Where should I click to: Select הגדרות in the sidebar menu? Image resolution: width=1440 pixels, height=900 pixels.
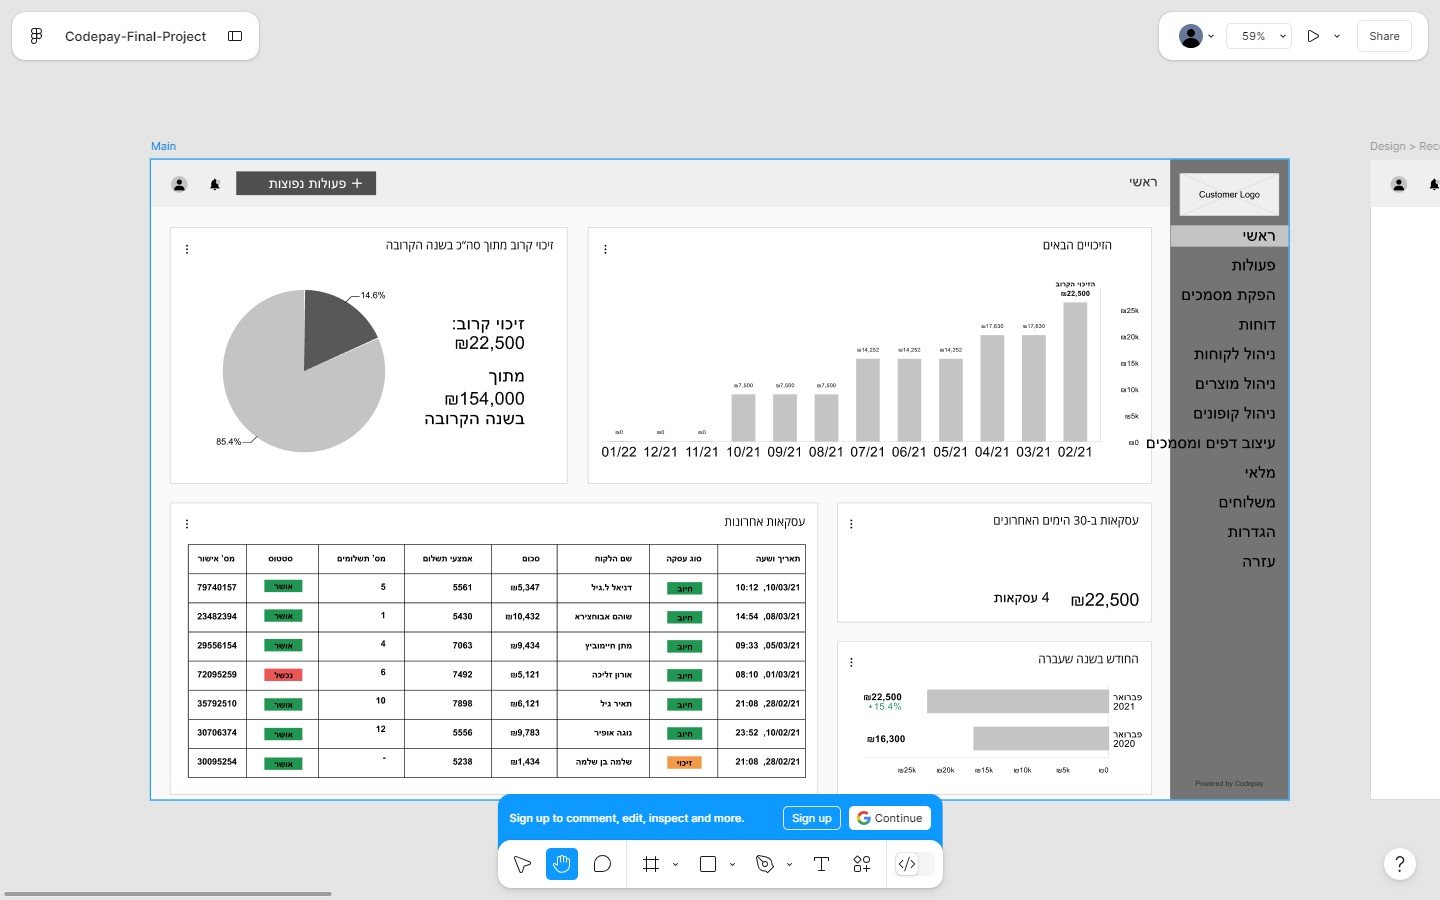click(1251, 532)
